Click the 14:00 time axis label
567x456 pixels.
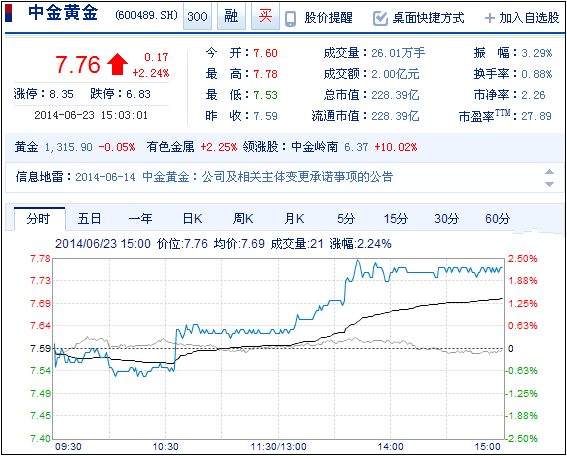[x=390, y=447]
